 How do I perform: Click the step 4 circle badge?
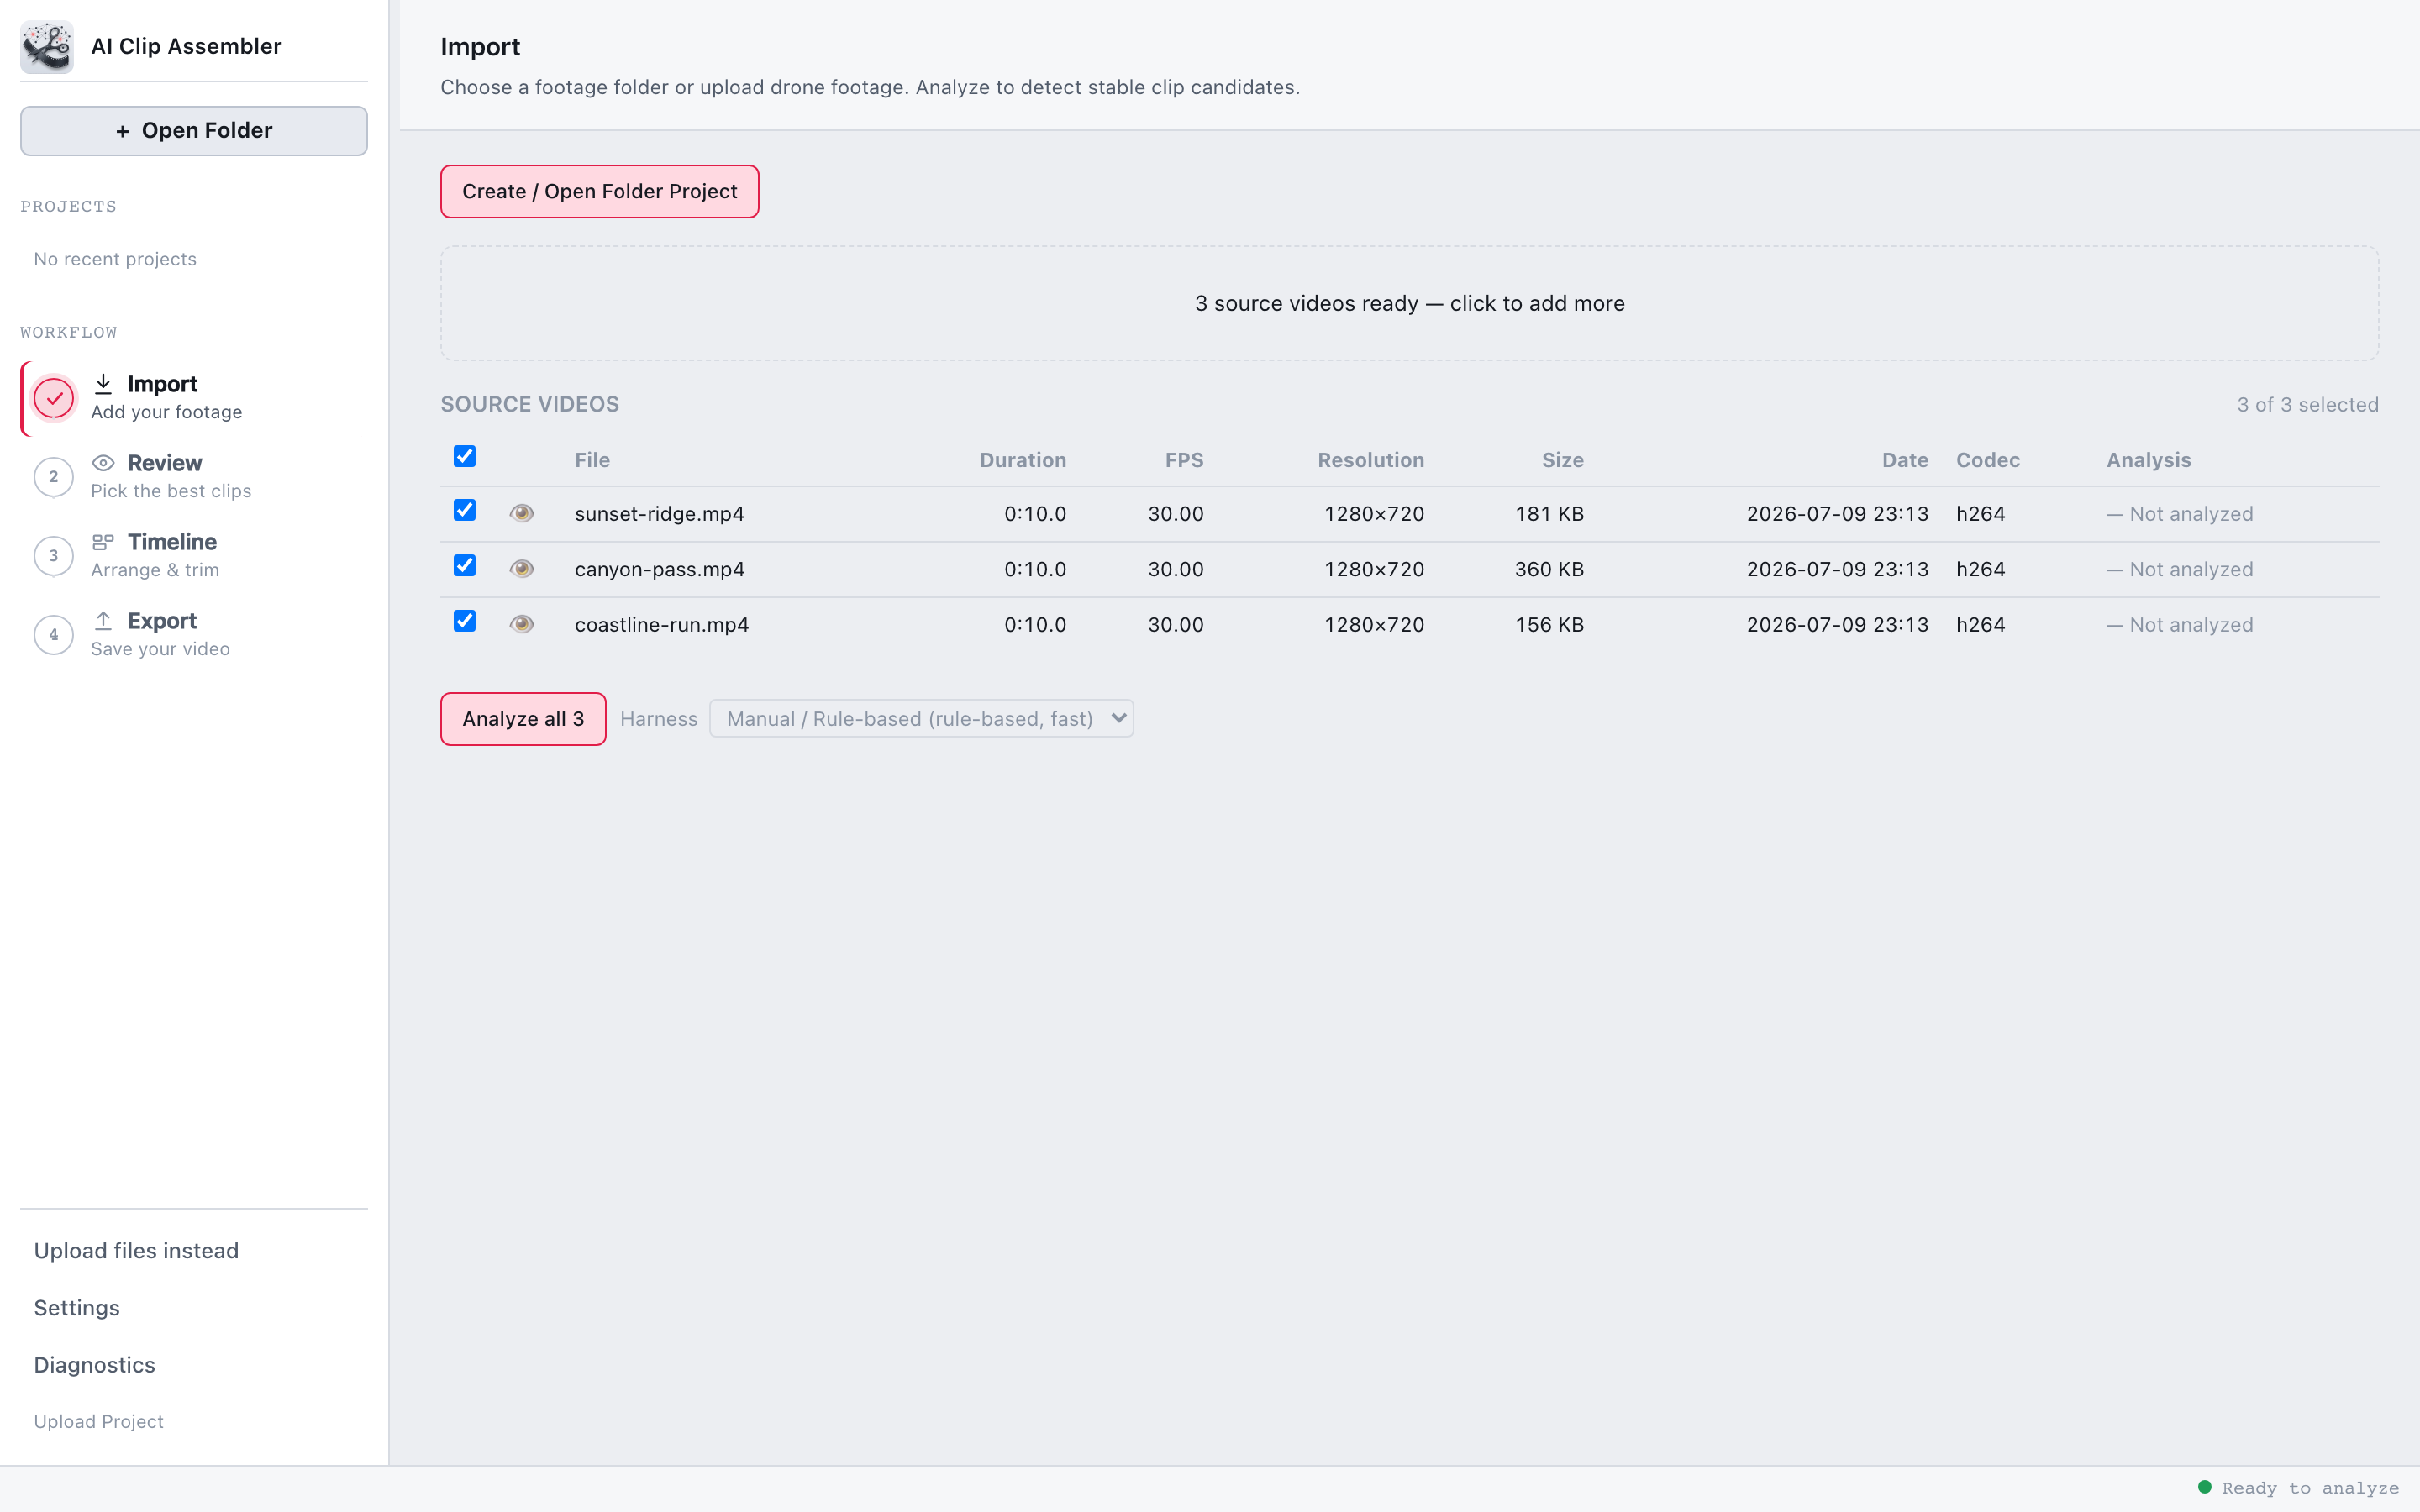(x=54, y=635)
